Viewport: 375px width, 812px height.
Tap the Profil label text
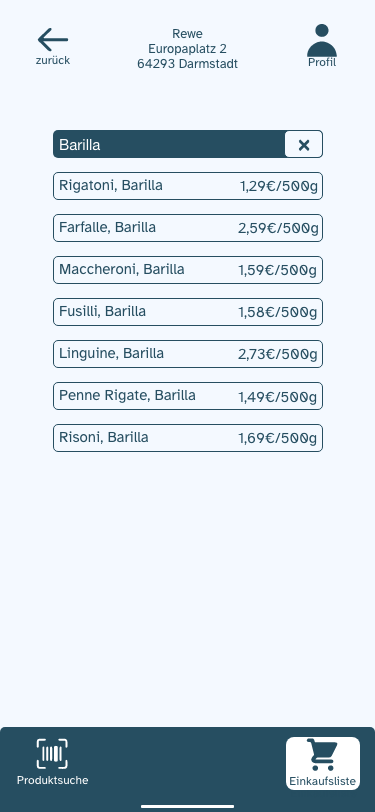coord(322,63)
